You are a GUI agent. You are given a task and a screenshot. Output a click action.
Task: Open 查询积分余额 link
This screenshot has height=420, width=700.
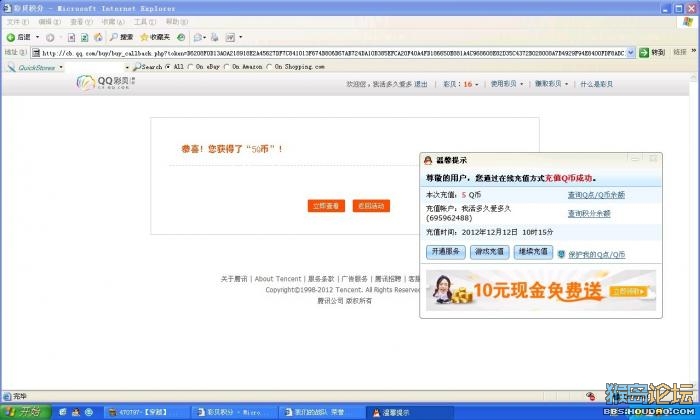(589, 213)
